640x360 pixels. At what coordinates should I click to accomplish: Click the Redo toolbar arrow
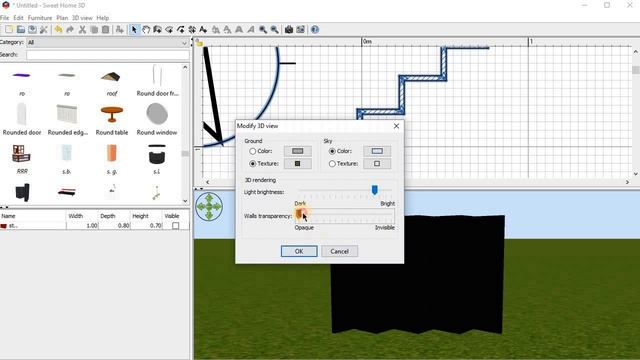click(x=70, y=29)
